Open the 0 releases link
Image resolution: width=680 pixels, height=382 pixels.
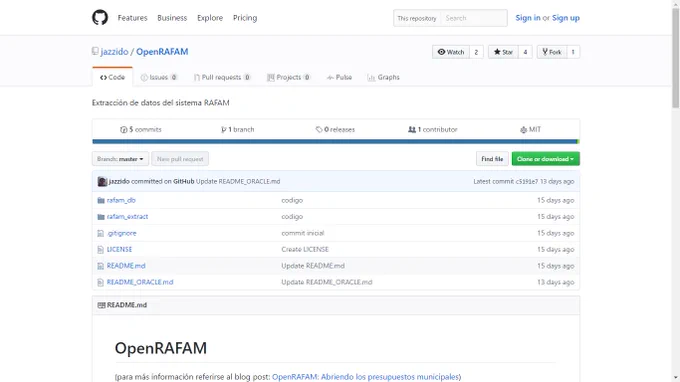pyautogui.click(x=335, y=130)
